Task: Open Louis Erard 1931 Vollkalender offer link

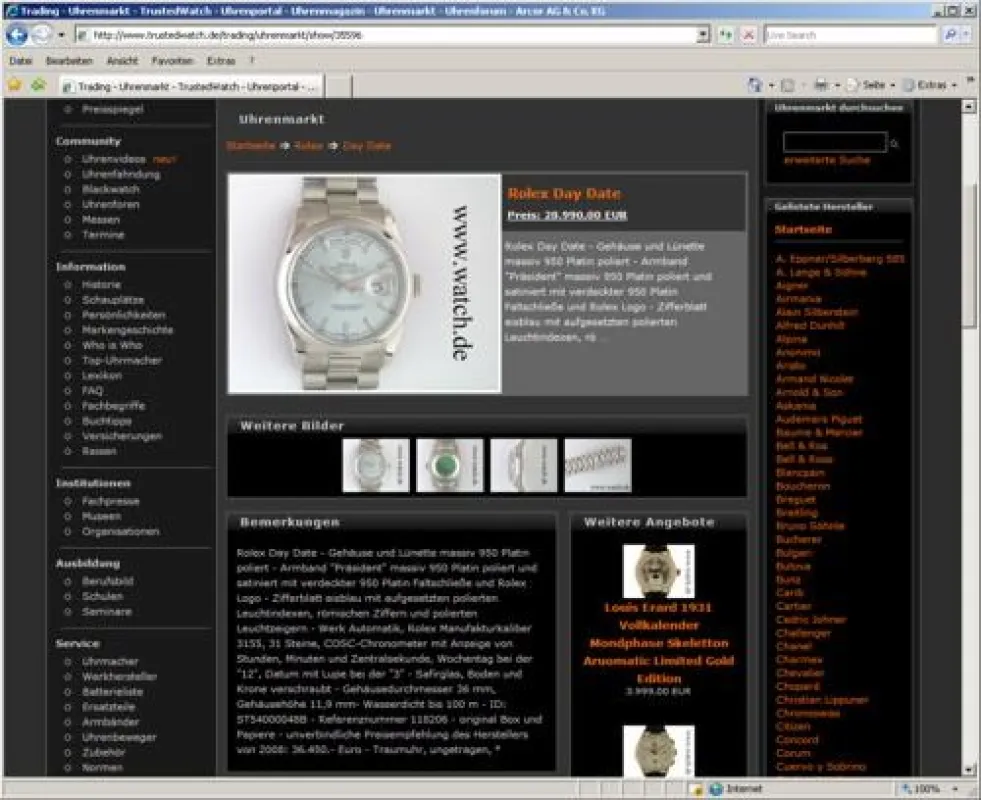Action: click(x=659, y=643)
